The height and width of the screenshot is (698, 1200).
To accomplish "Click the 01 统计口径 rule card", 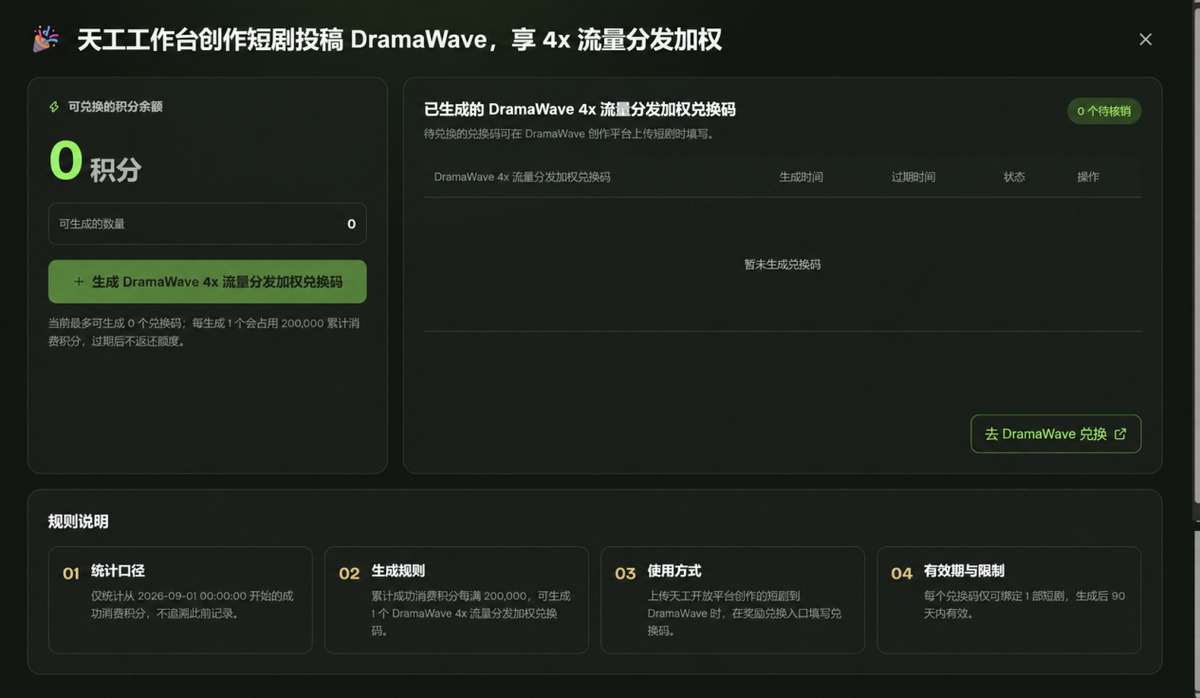I will tap(180, 600).
